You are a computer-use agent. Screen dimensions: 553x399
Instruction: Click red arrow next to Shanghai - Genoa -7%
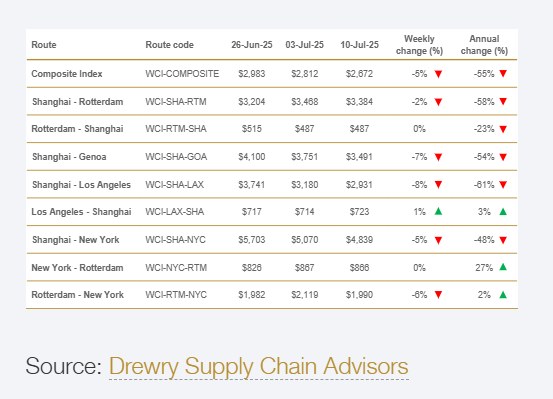tap(438, 157)
